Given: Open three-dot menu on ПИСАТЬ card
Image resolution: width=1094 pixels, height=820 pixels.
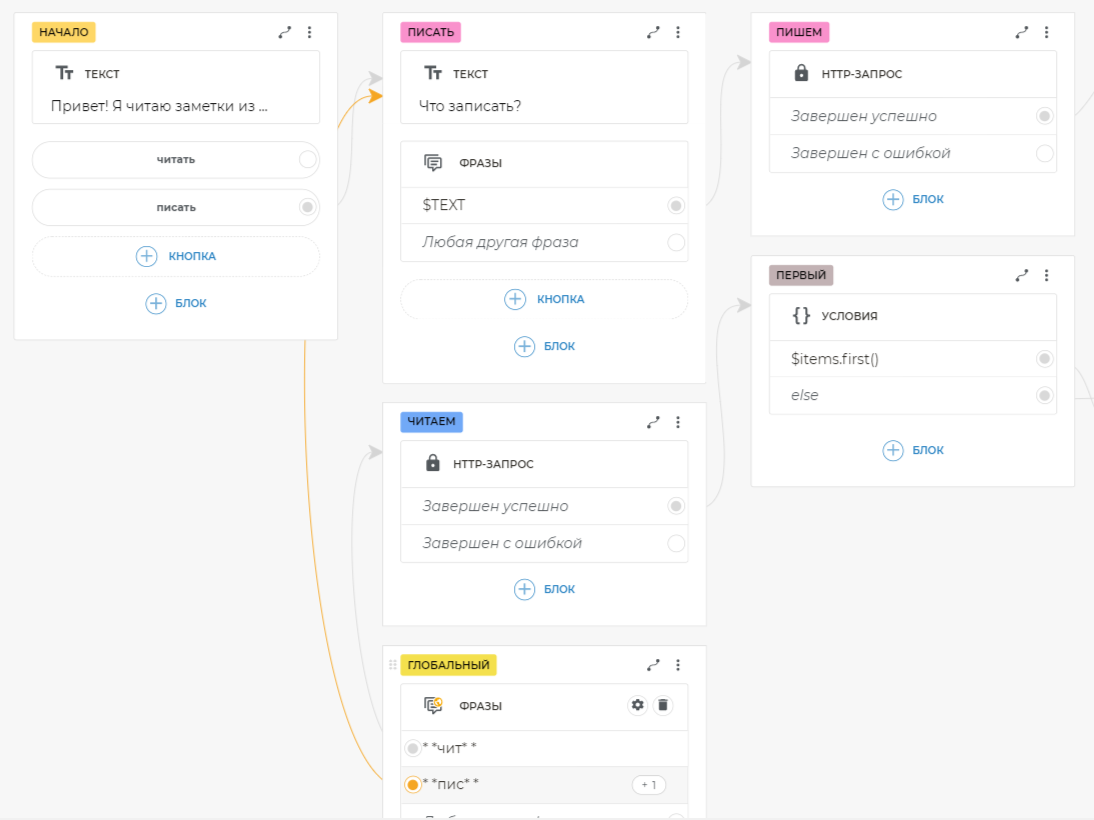Looking at the screenshot, I should tap(678, 32).
